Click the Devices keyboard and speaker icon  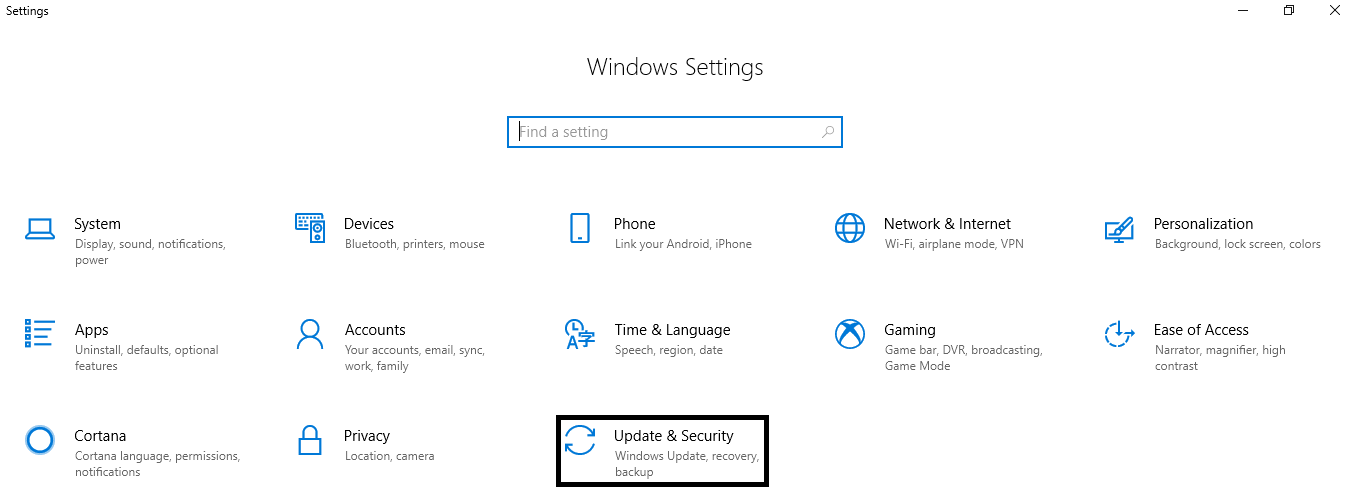(x=310, y=228)
